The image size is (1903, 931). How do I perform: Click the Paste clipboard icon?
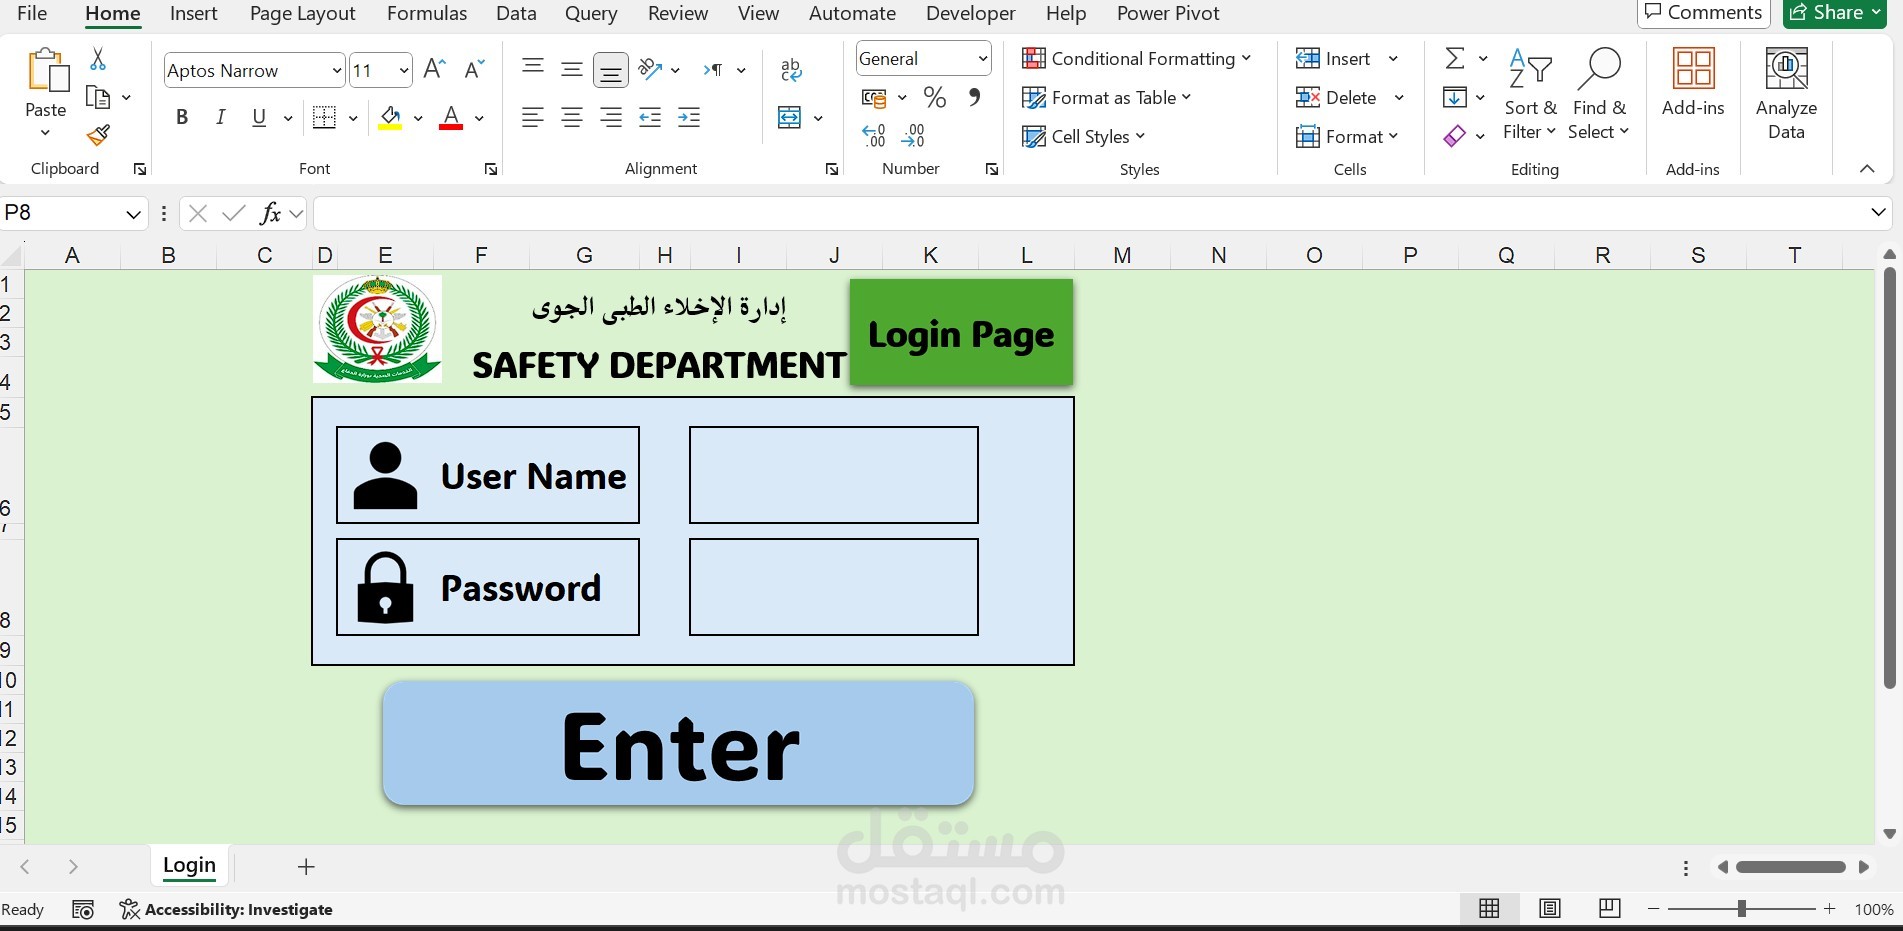point(46,71)
